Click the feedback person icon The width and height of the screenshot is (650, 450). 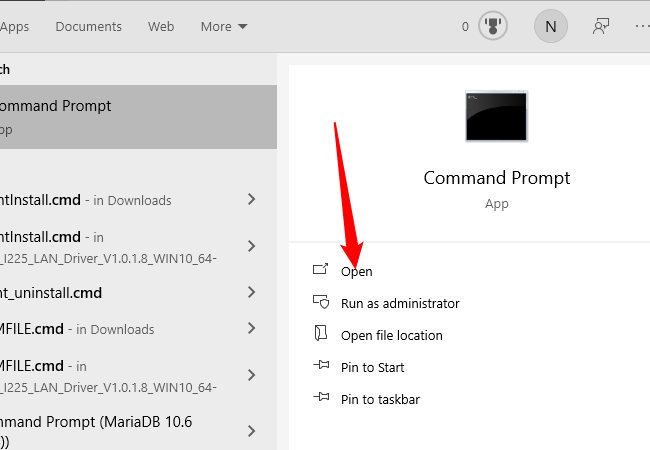pyautogui.click(x=601, y=27)
